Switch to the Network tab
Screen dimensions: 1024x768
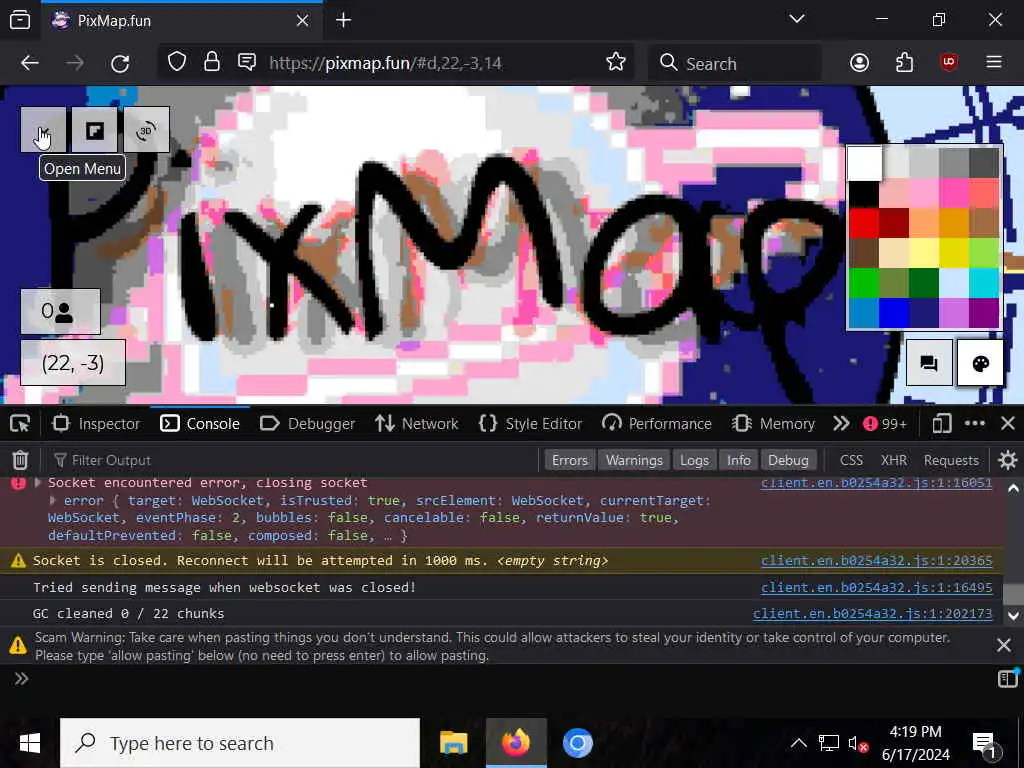click(x=417, y=424)
